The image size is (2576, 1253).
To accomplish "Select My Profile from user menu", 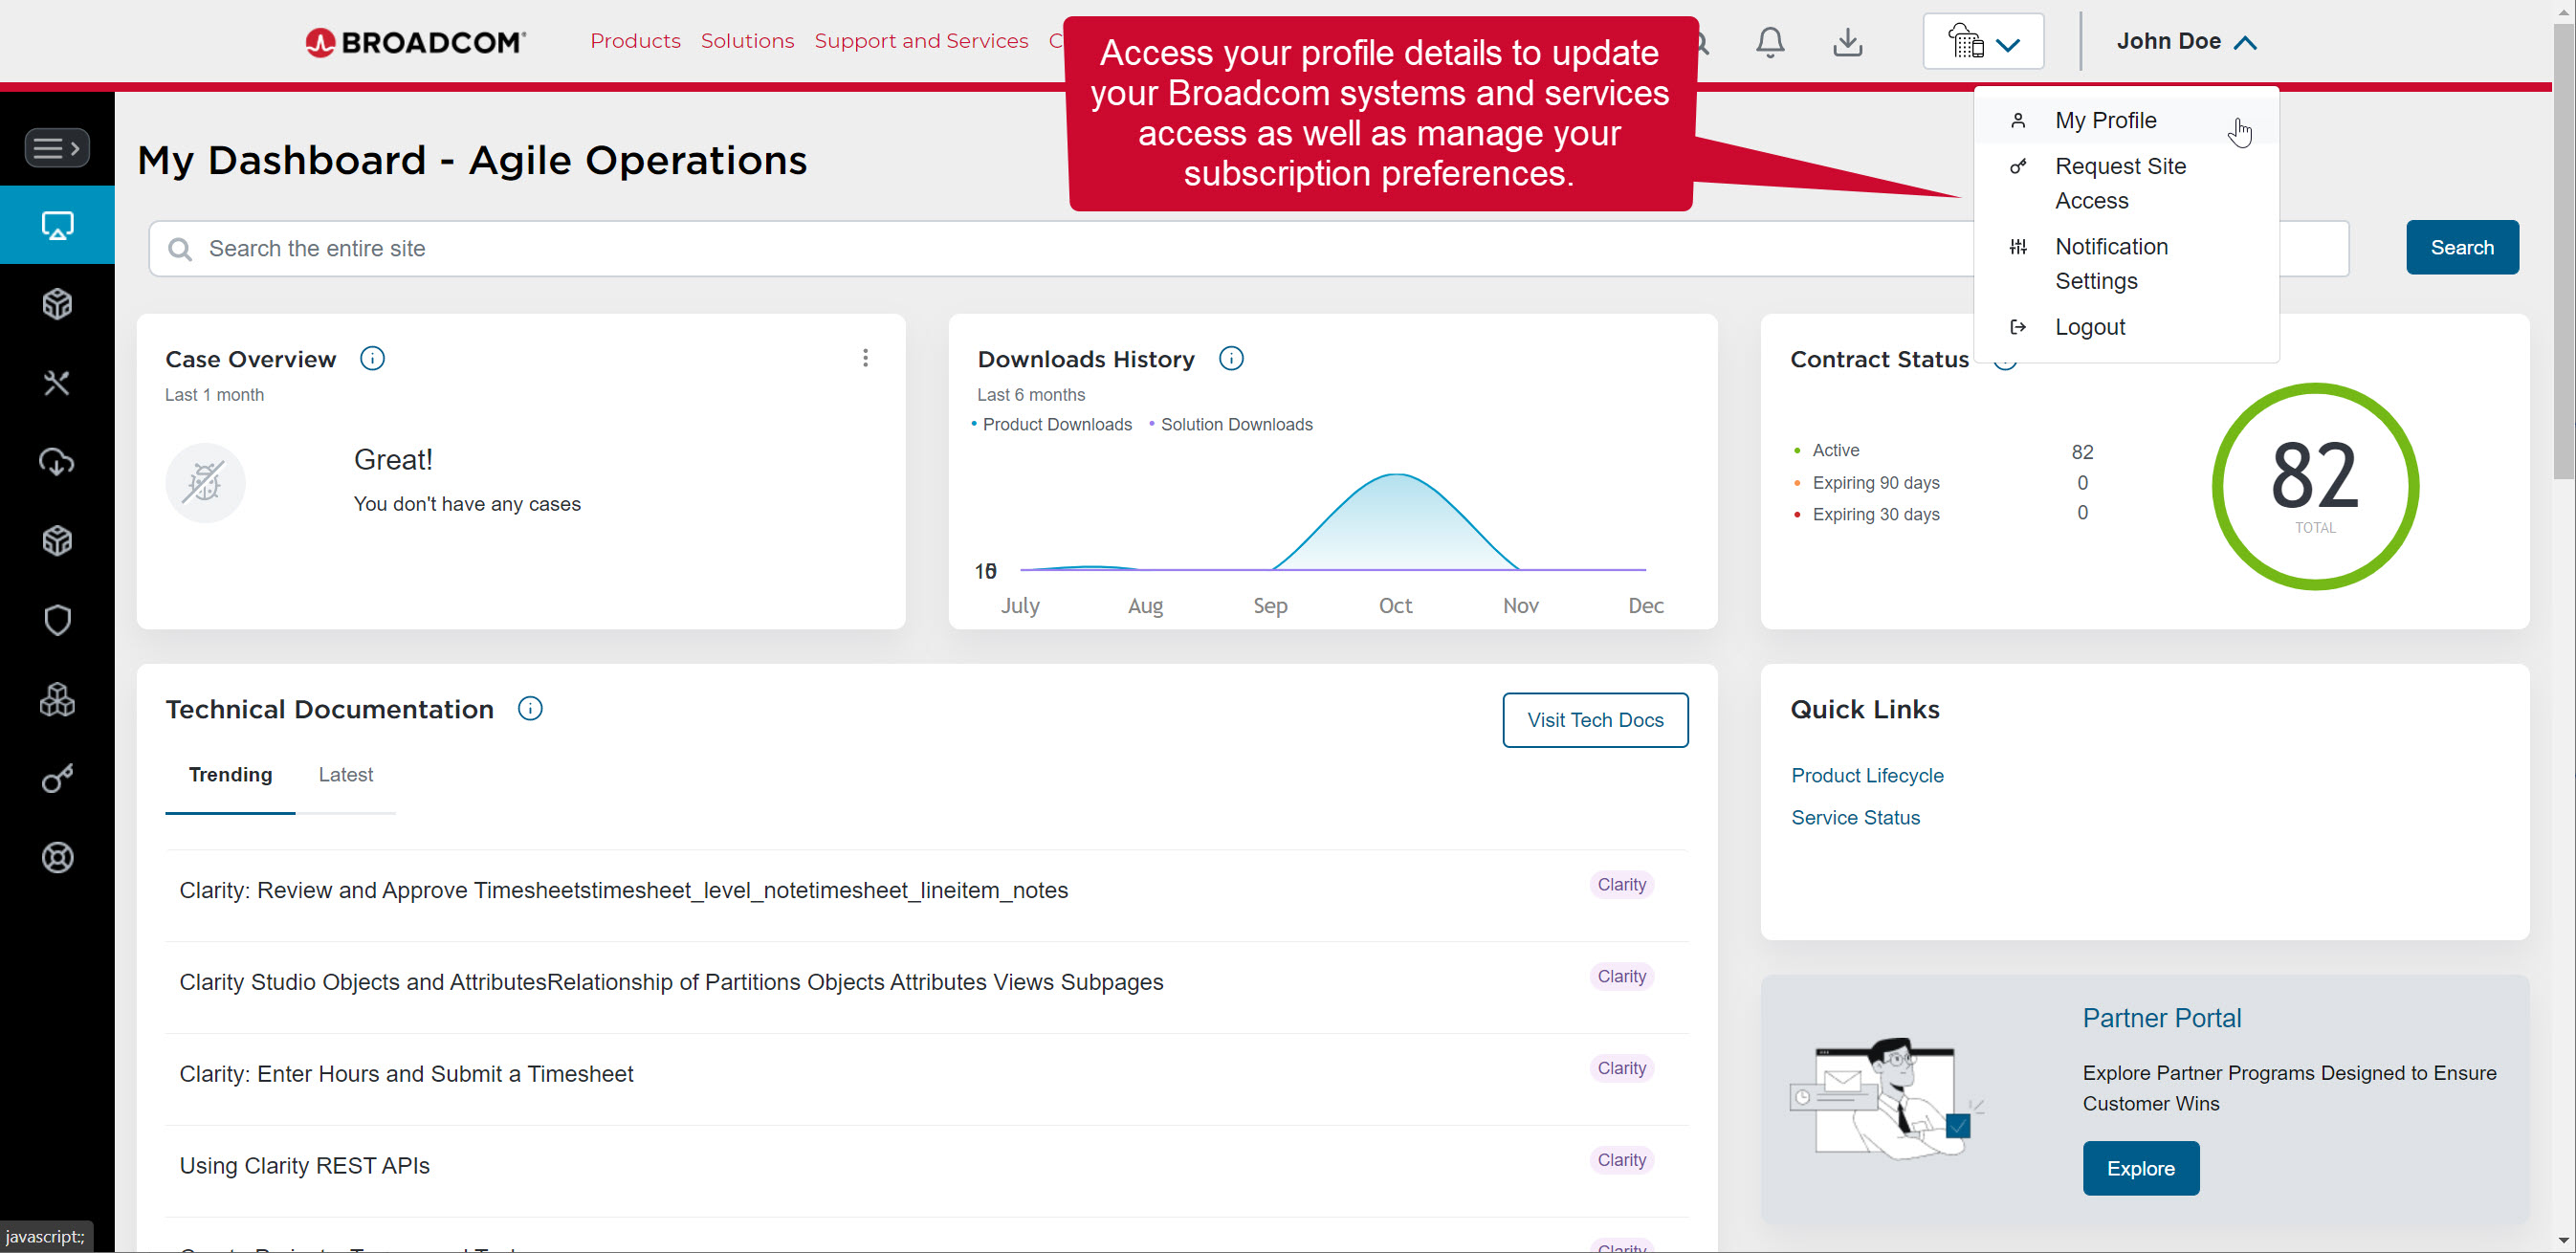I will (x=2105, y=120).
